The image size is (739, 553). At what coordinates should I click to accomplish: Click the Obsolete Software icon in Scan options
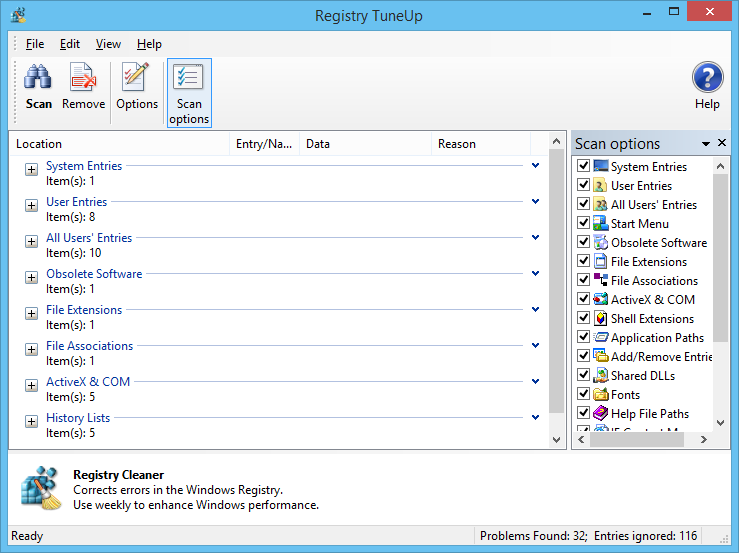tap(600, 242)
